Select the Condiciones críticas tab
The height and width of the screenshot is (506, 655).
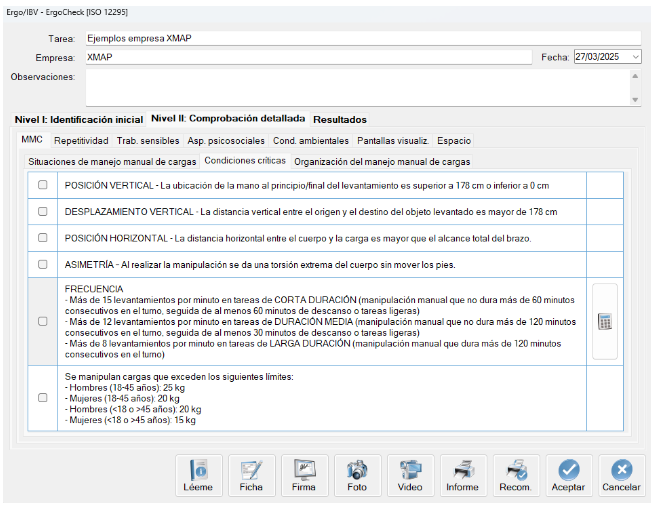click(x=245, y=160)
